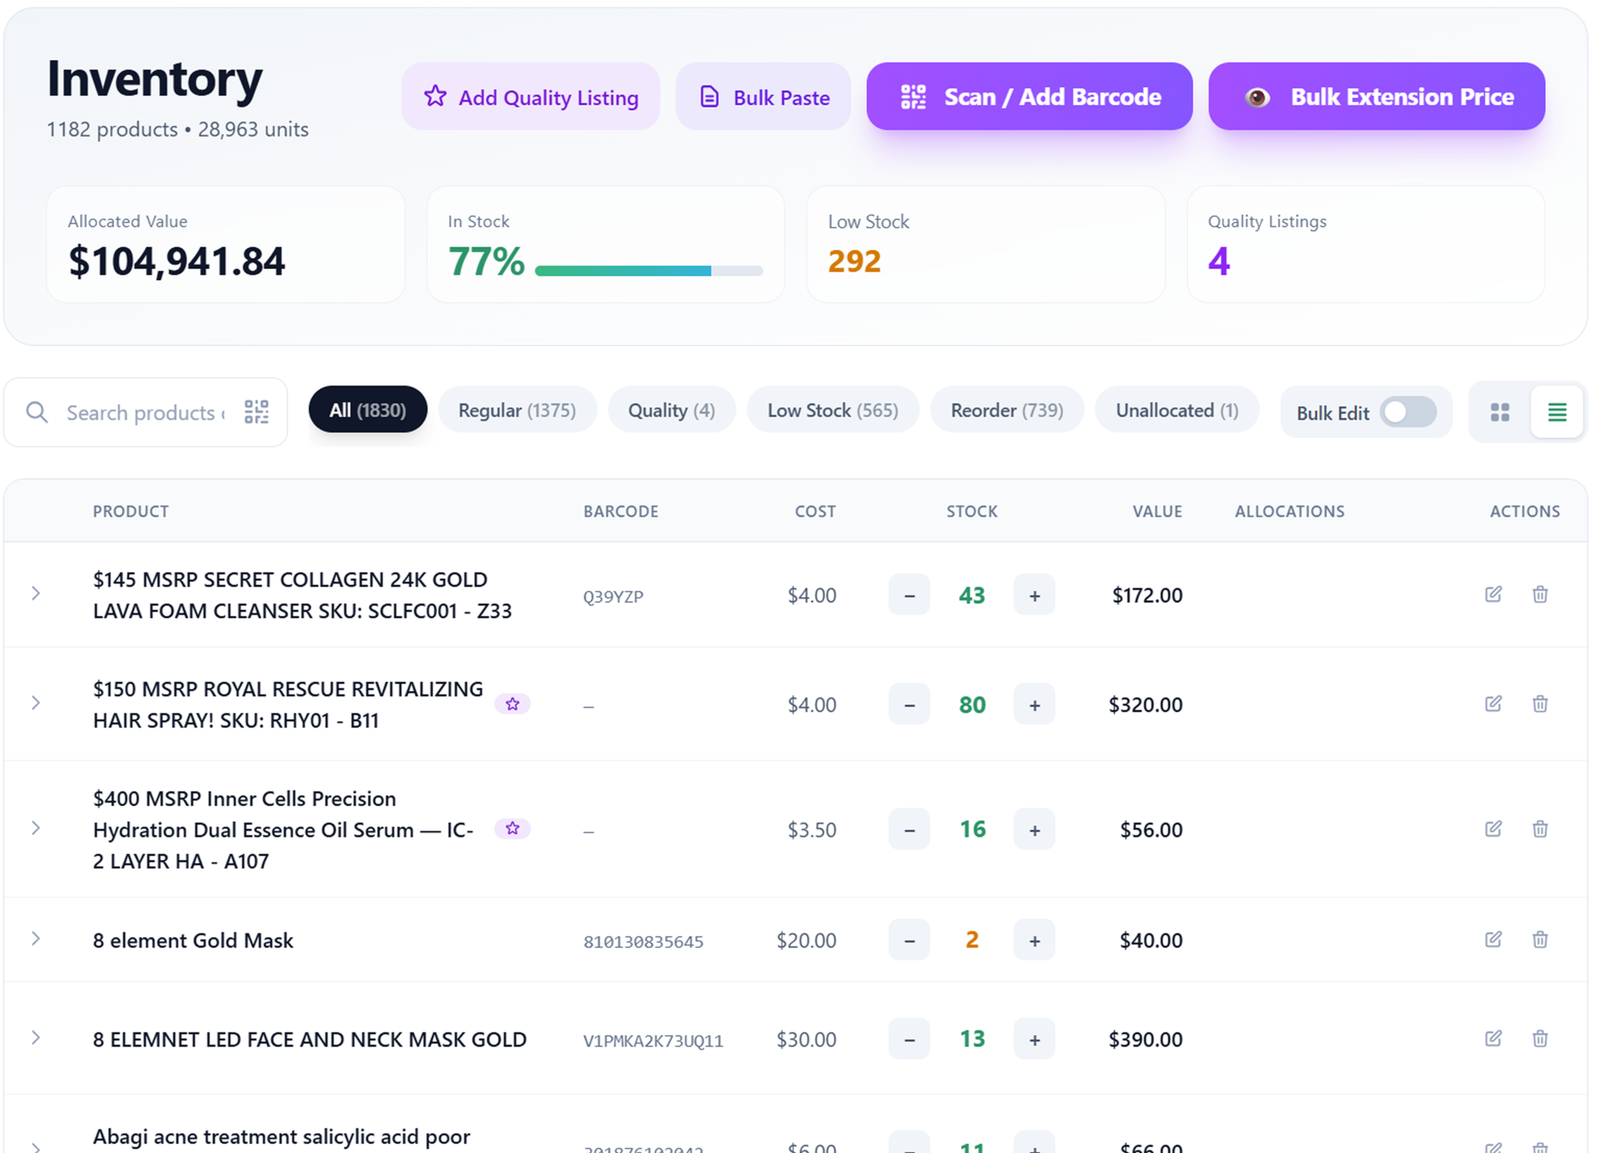Expand the 8 element Gold Mask row
The width and height of the screenshot is (1600, 1153).
point(36,939)
